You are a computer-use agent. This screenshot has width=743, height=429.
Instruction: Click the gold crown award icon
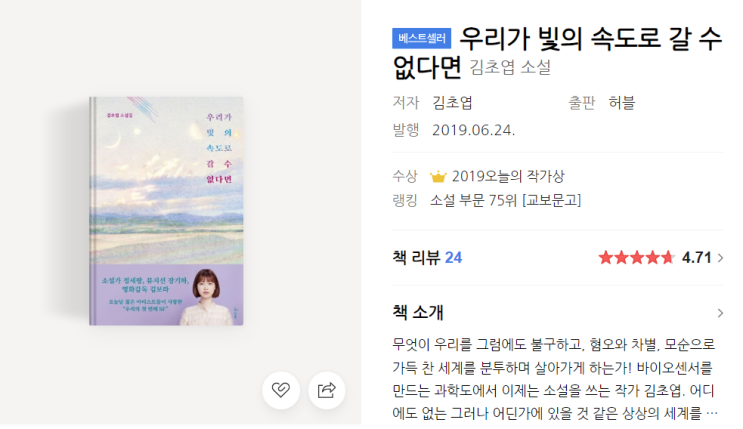coord(438,177)
